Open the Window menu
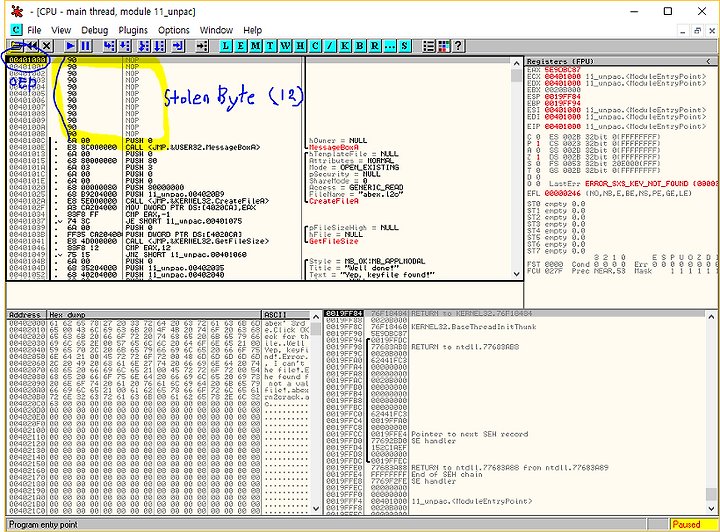 pyautogui.click(x=216, y=30)
